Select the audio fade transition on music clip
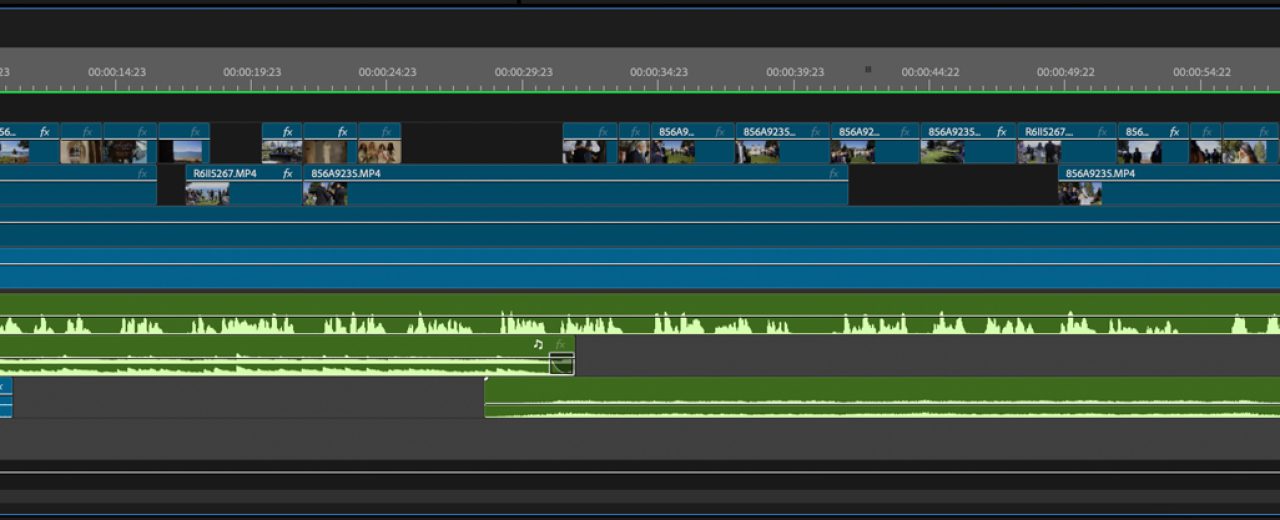 562,364
